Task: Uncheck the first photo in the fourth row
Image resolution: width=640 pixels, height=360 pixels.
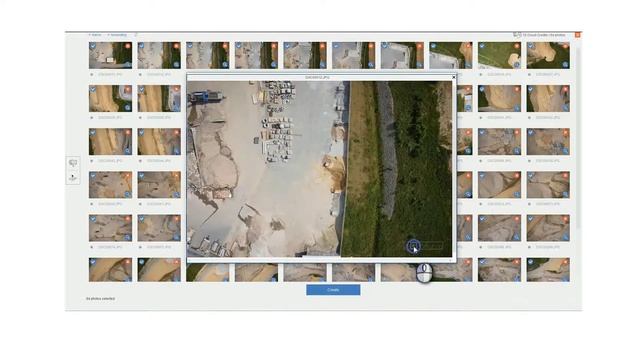Action: [93, 176]
